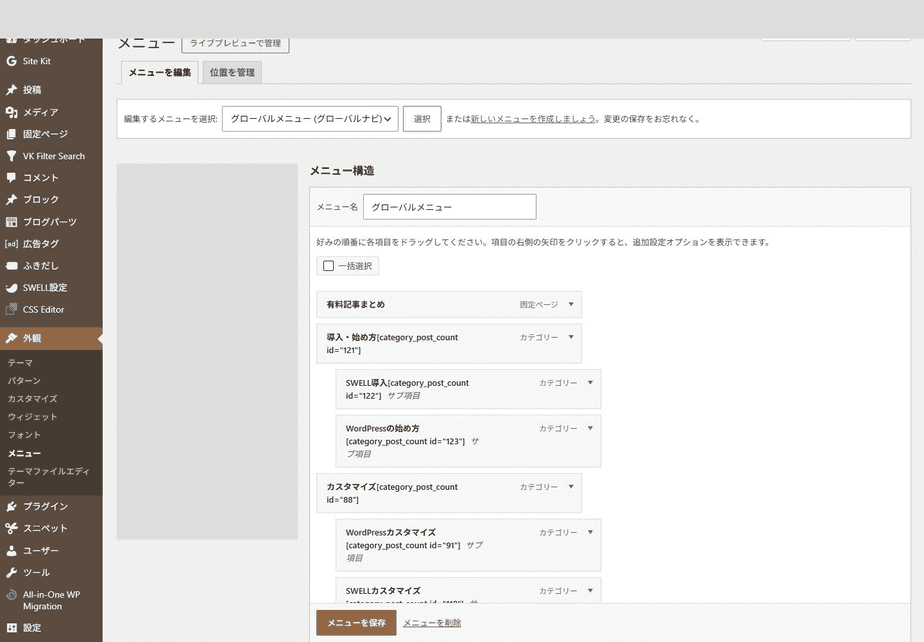Expand the 有料記事まとめ menu item
Viewport: 924px width, 642px height.
(x=571, y=304)
